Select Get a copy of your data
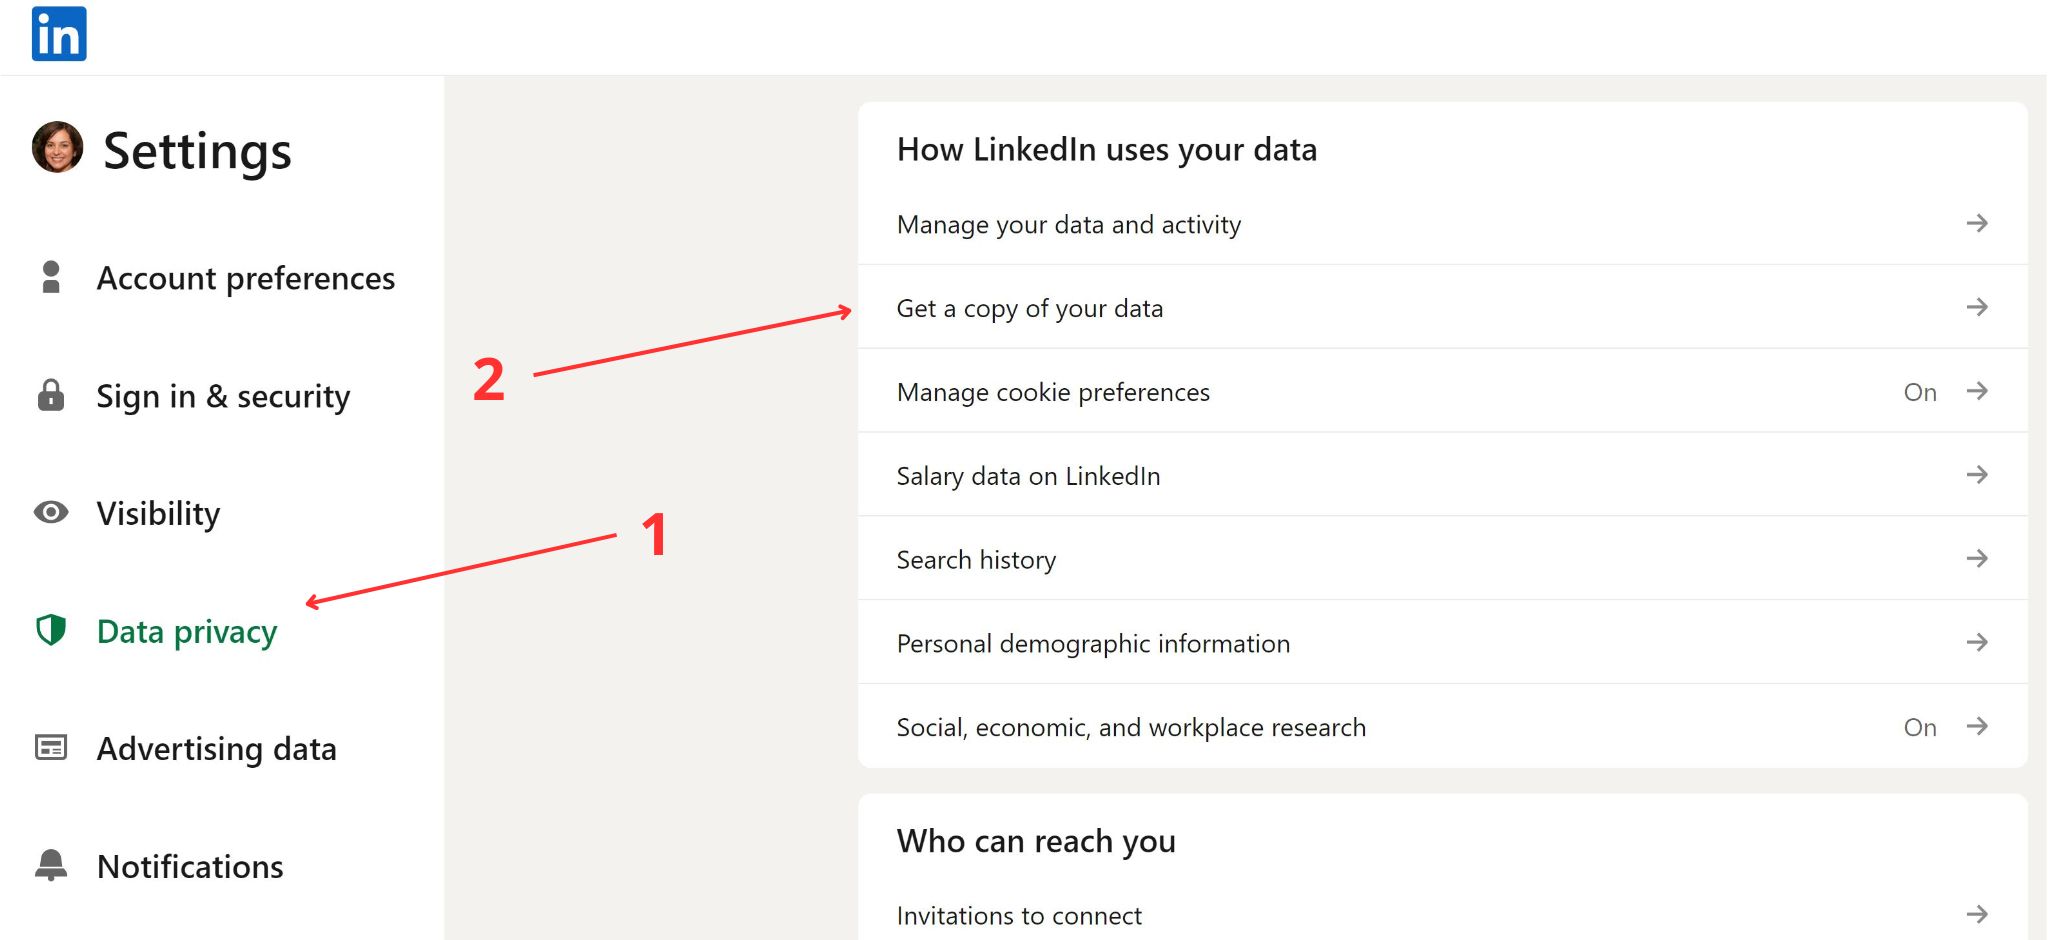Viewport: 2048px width, 940px height. pyautogui.click(x=1030, y=308)
